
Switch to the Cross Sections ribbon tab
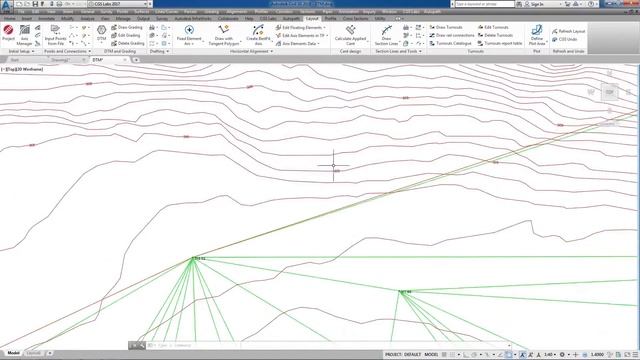[355, 19]
